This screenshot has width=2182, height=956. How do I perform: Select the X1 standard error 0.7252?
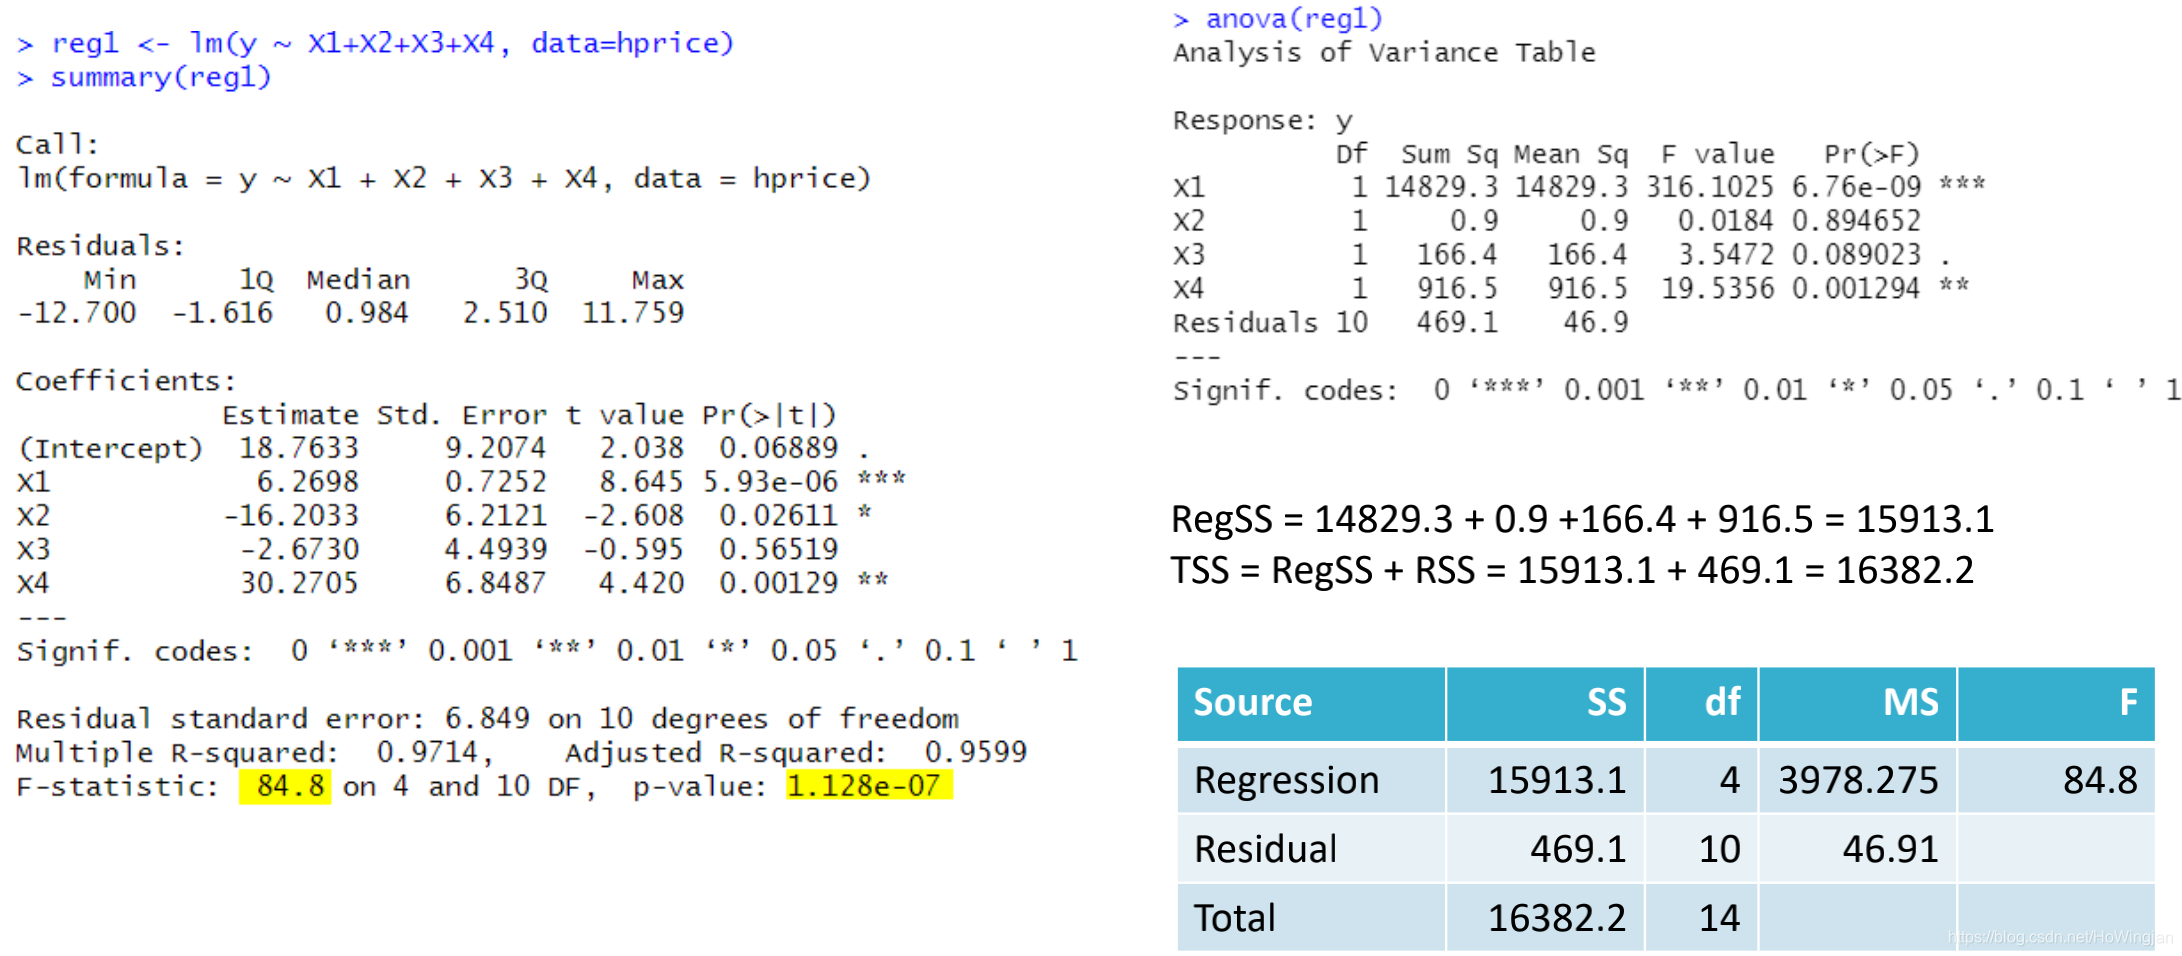[x=495, y=481]
